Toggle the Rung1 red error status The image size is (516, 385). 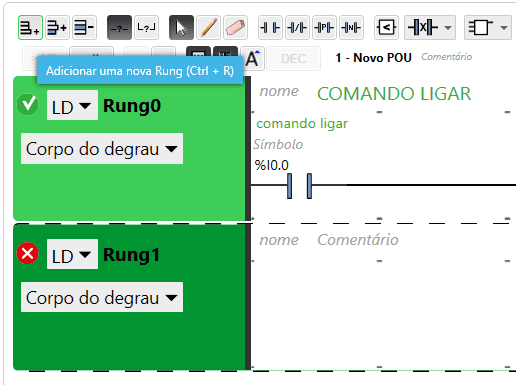click(x=27, y=253)
